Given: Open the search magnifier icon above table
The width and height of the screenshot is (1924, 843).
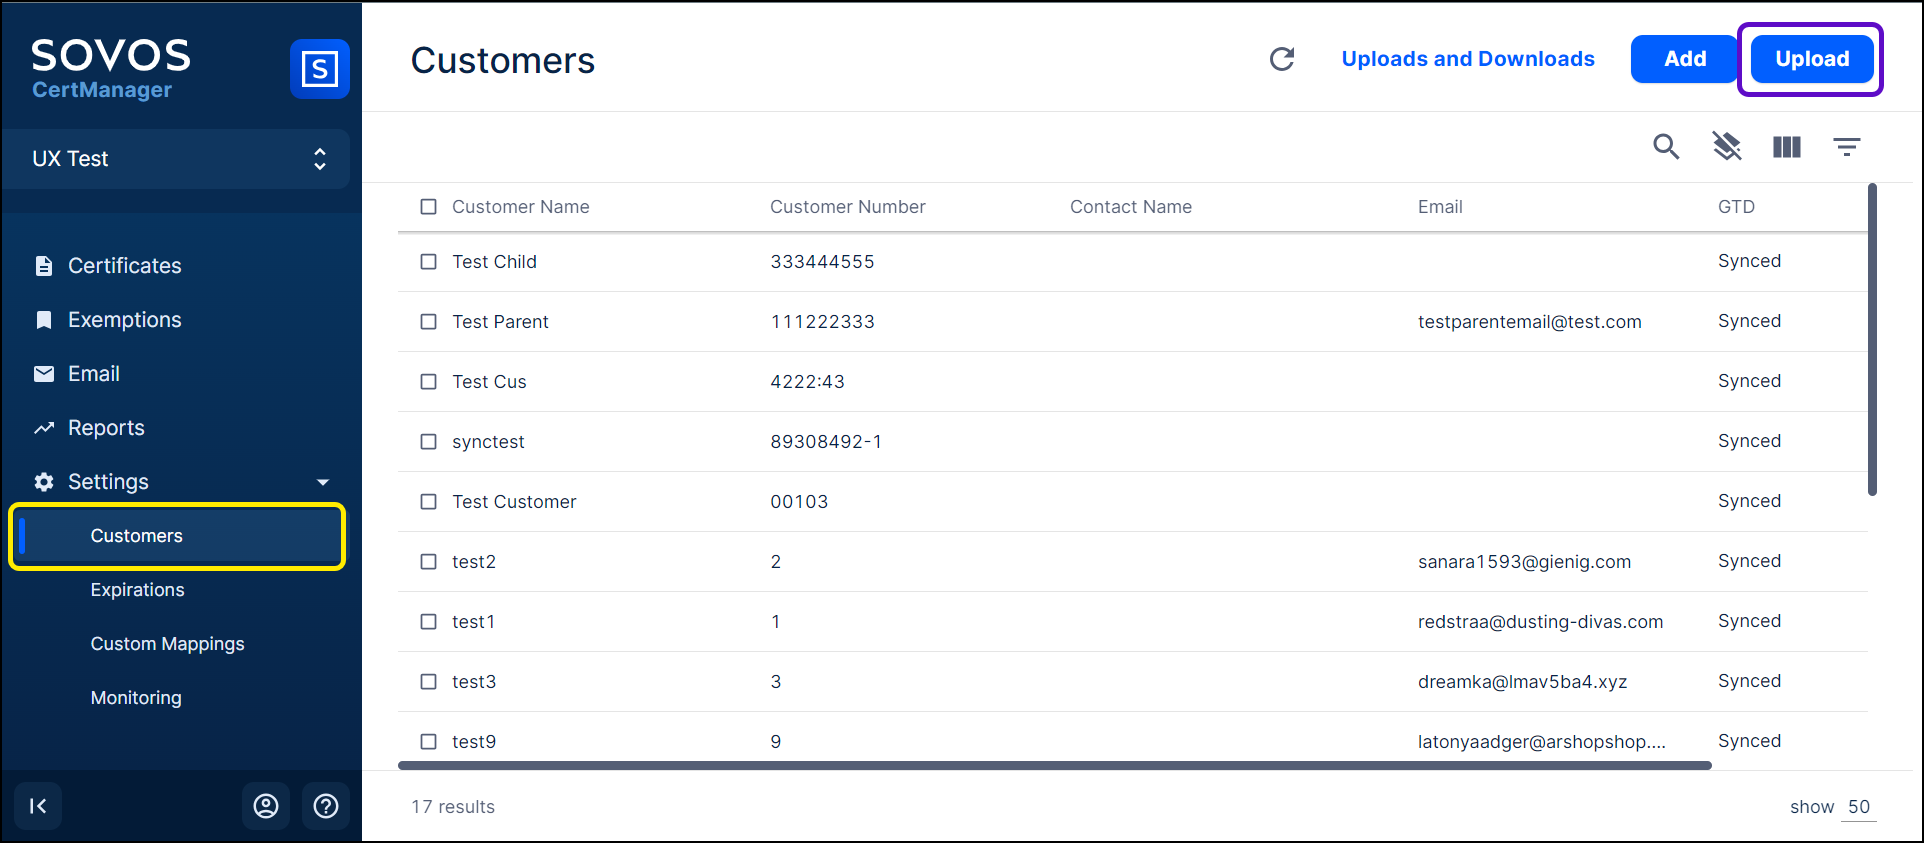Looking at the screenshot, I should point(1665,147).
